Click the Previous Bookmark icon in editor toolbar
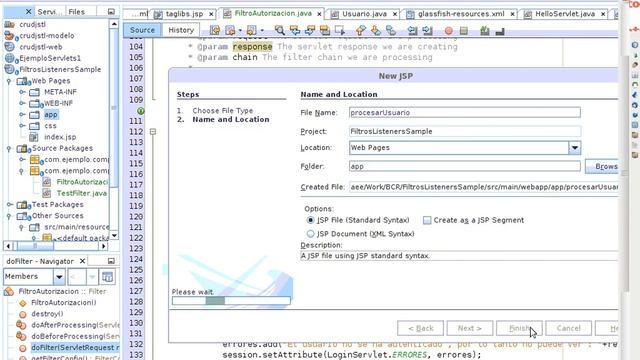 pos(360,30)
